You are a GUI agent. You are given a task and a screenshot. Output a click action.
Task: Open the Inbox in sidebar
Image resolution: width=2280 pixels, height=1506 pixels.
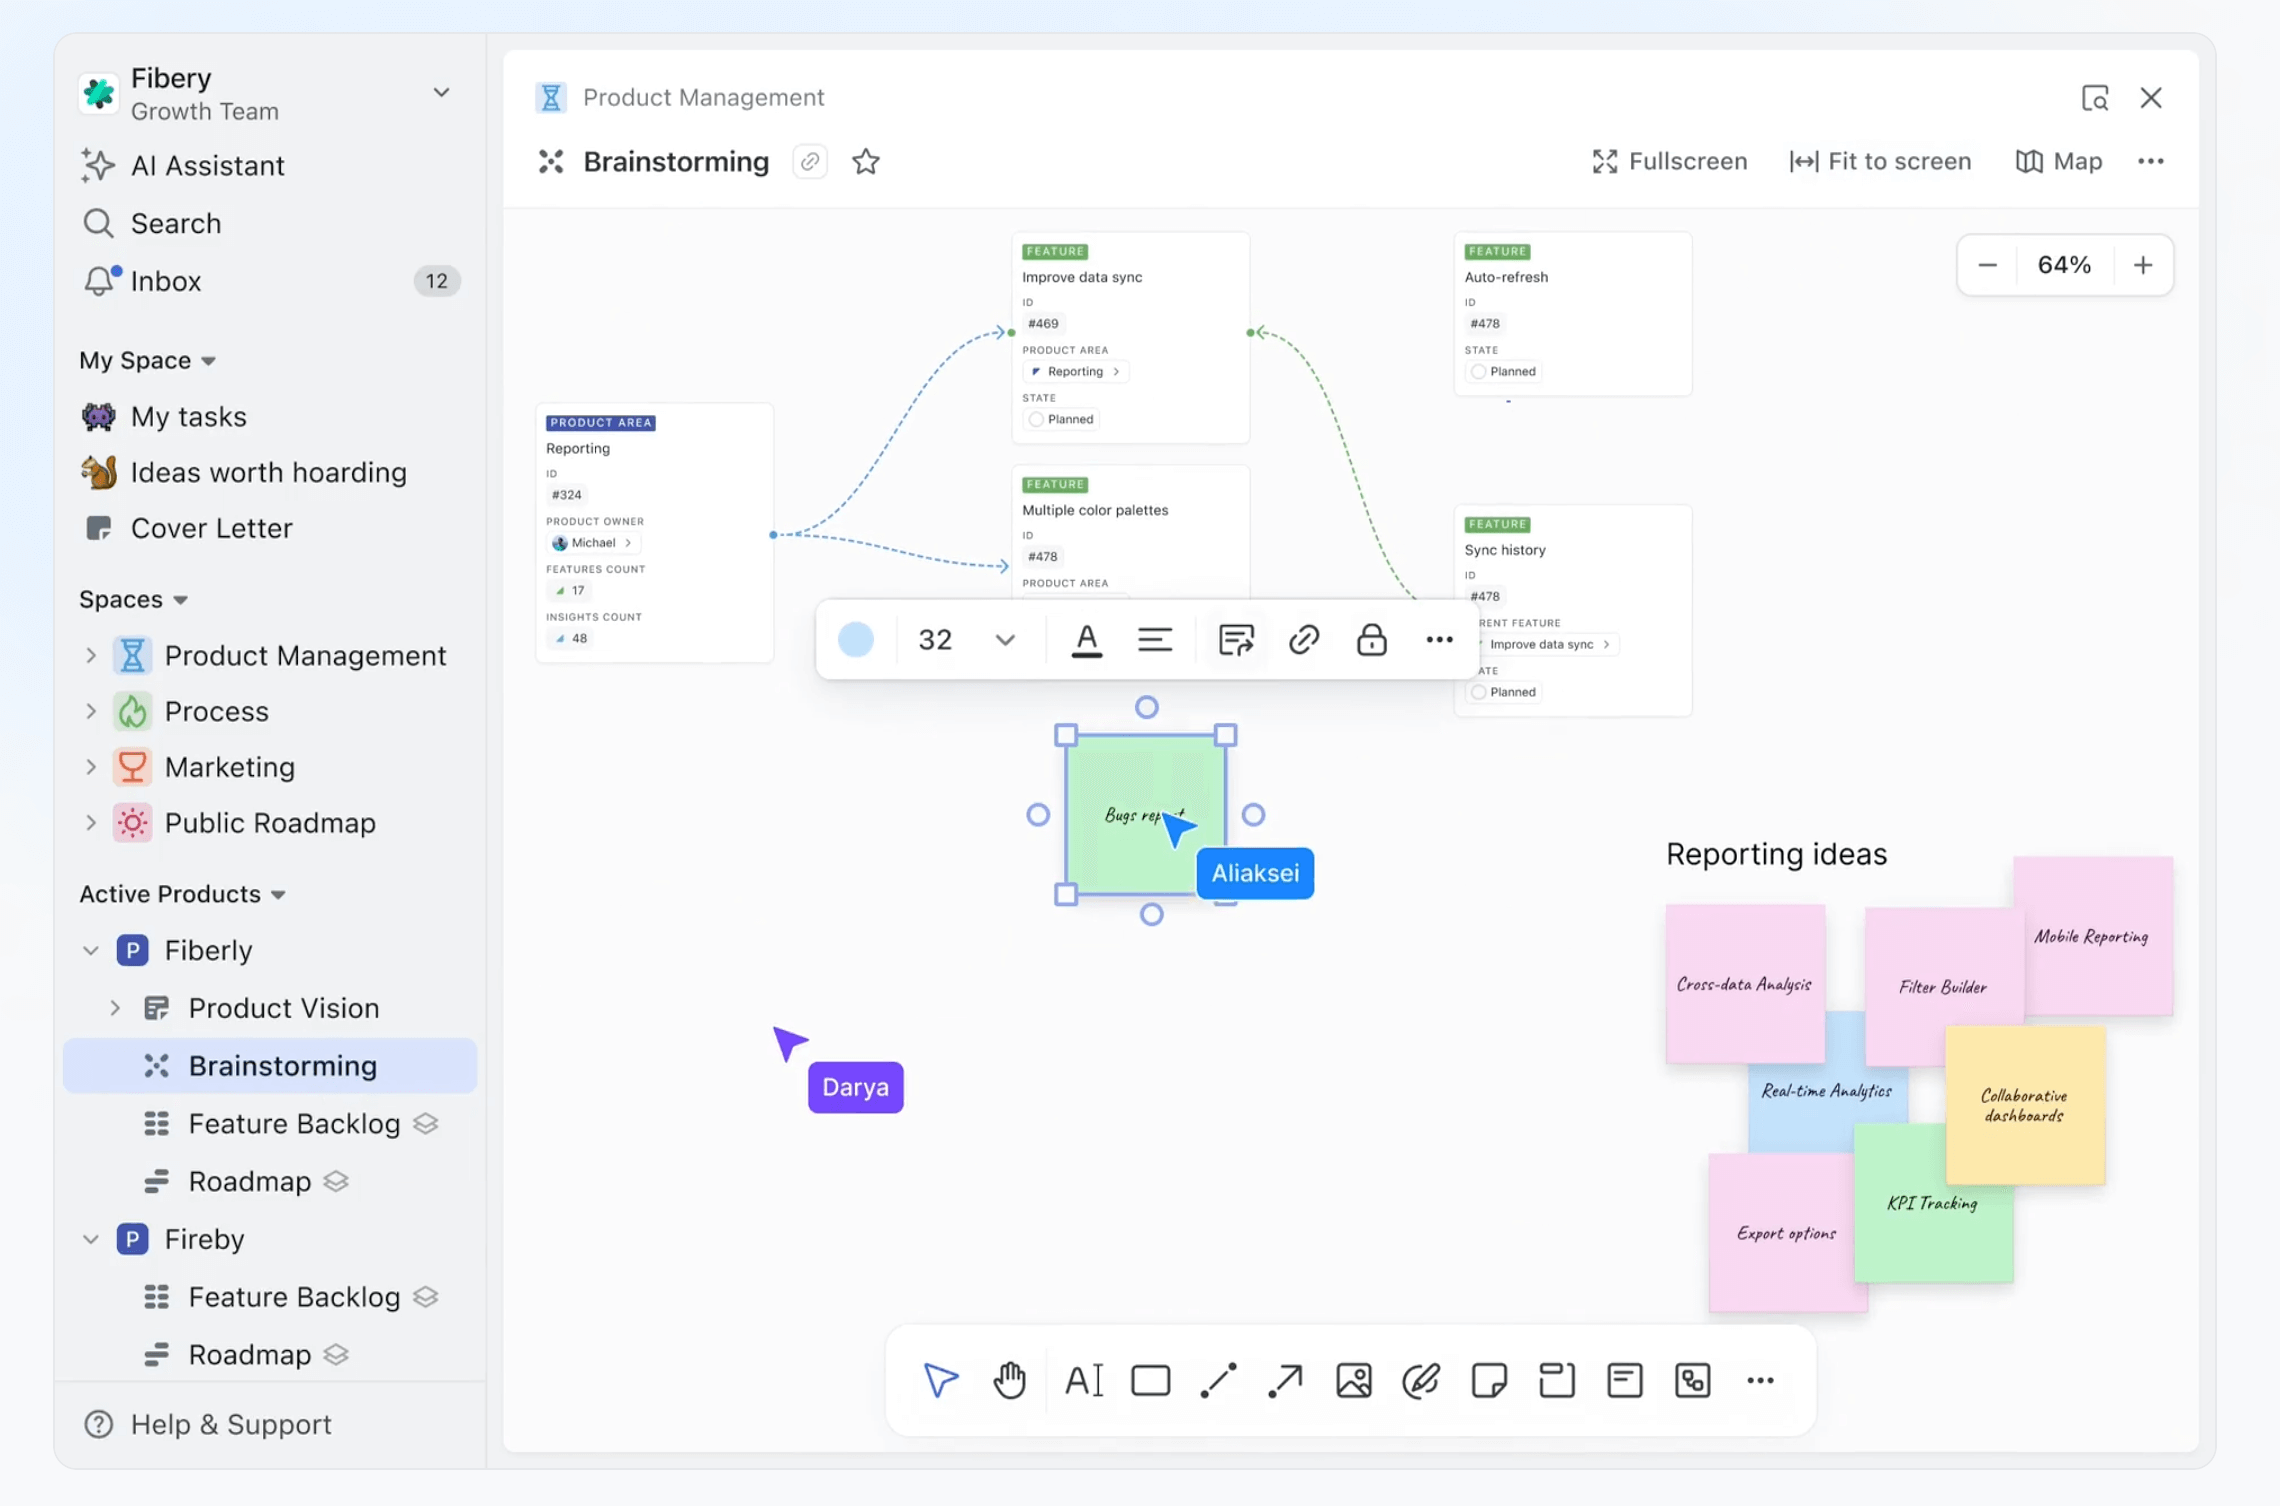click(166, 281)
